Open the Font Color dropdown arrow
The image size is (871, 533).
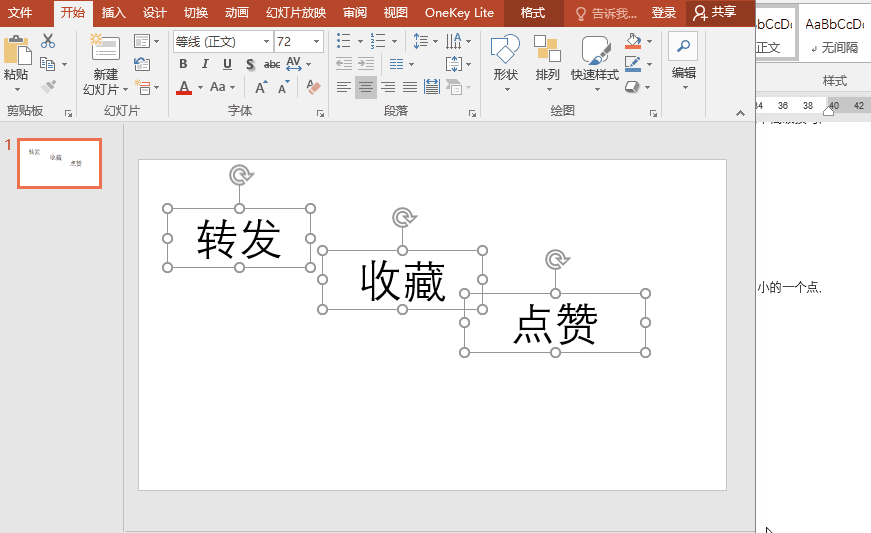[x=200, y=87]
